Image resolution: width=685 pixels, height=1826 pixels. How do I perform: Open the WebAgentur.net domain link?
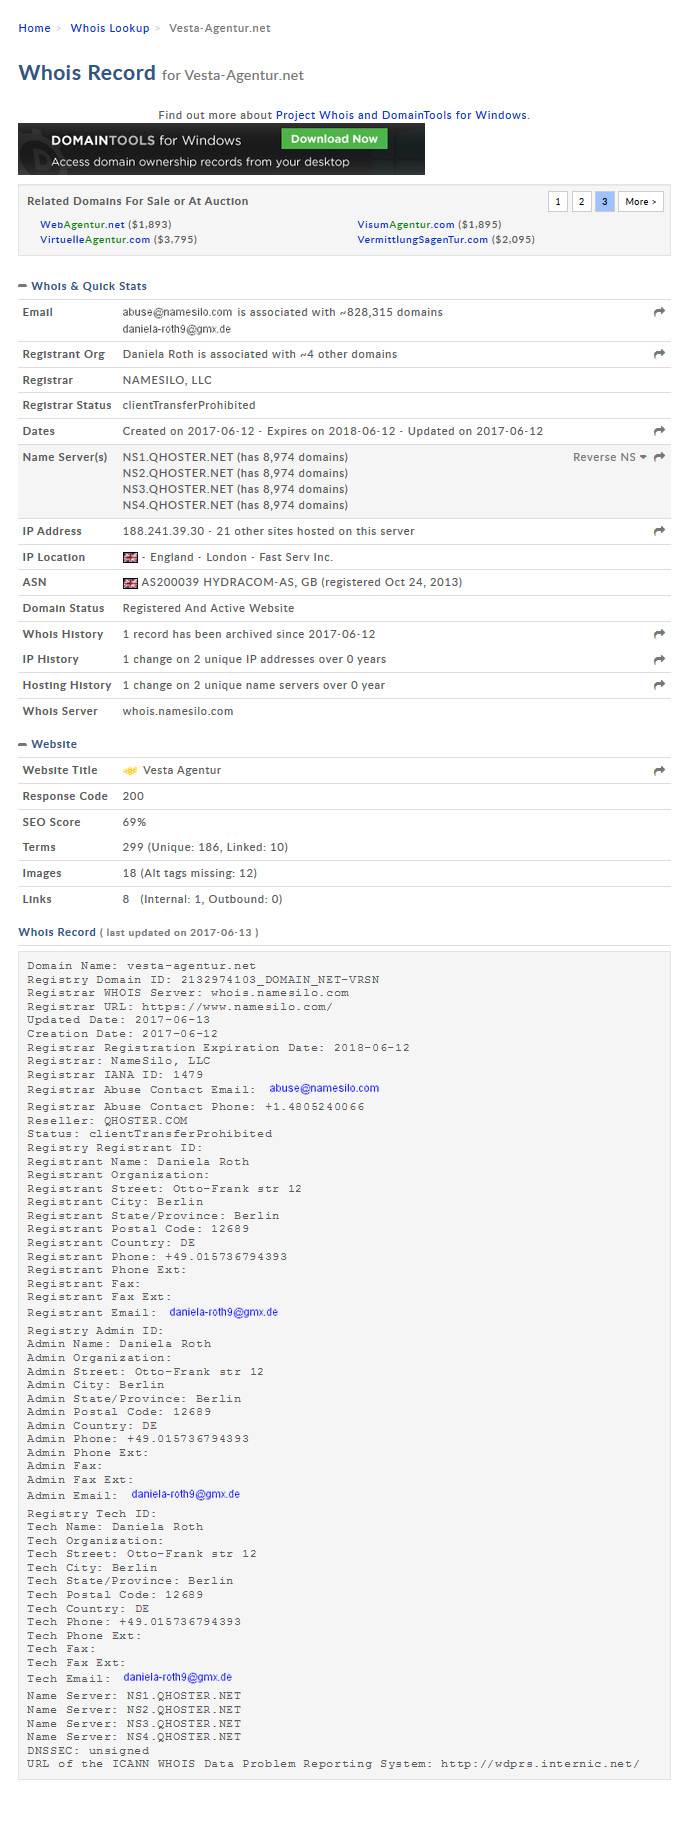(82, 225)
